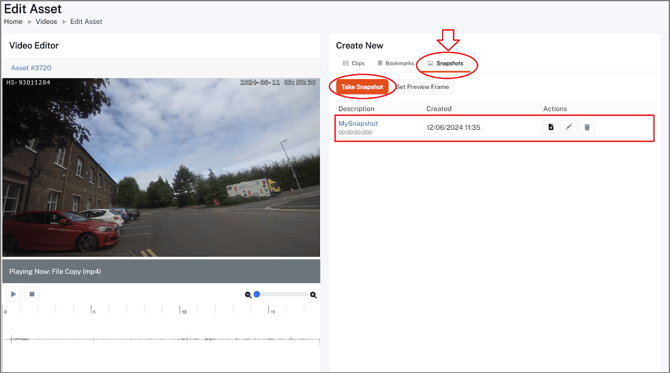
Task: Open the MySnapshot link
Action: (x=358, y=123)
